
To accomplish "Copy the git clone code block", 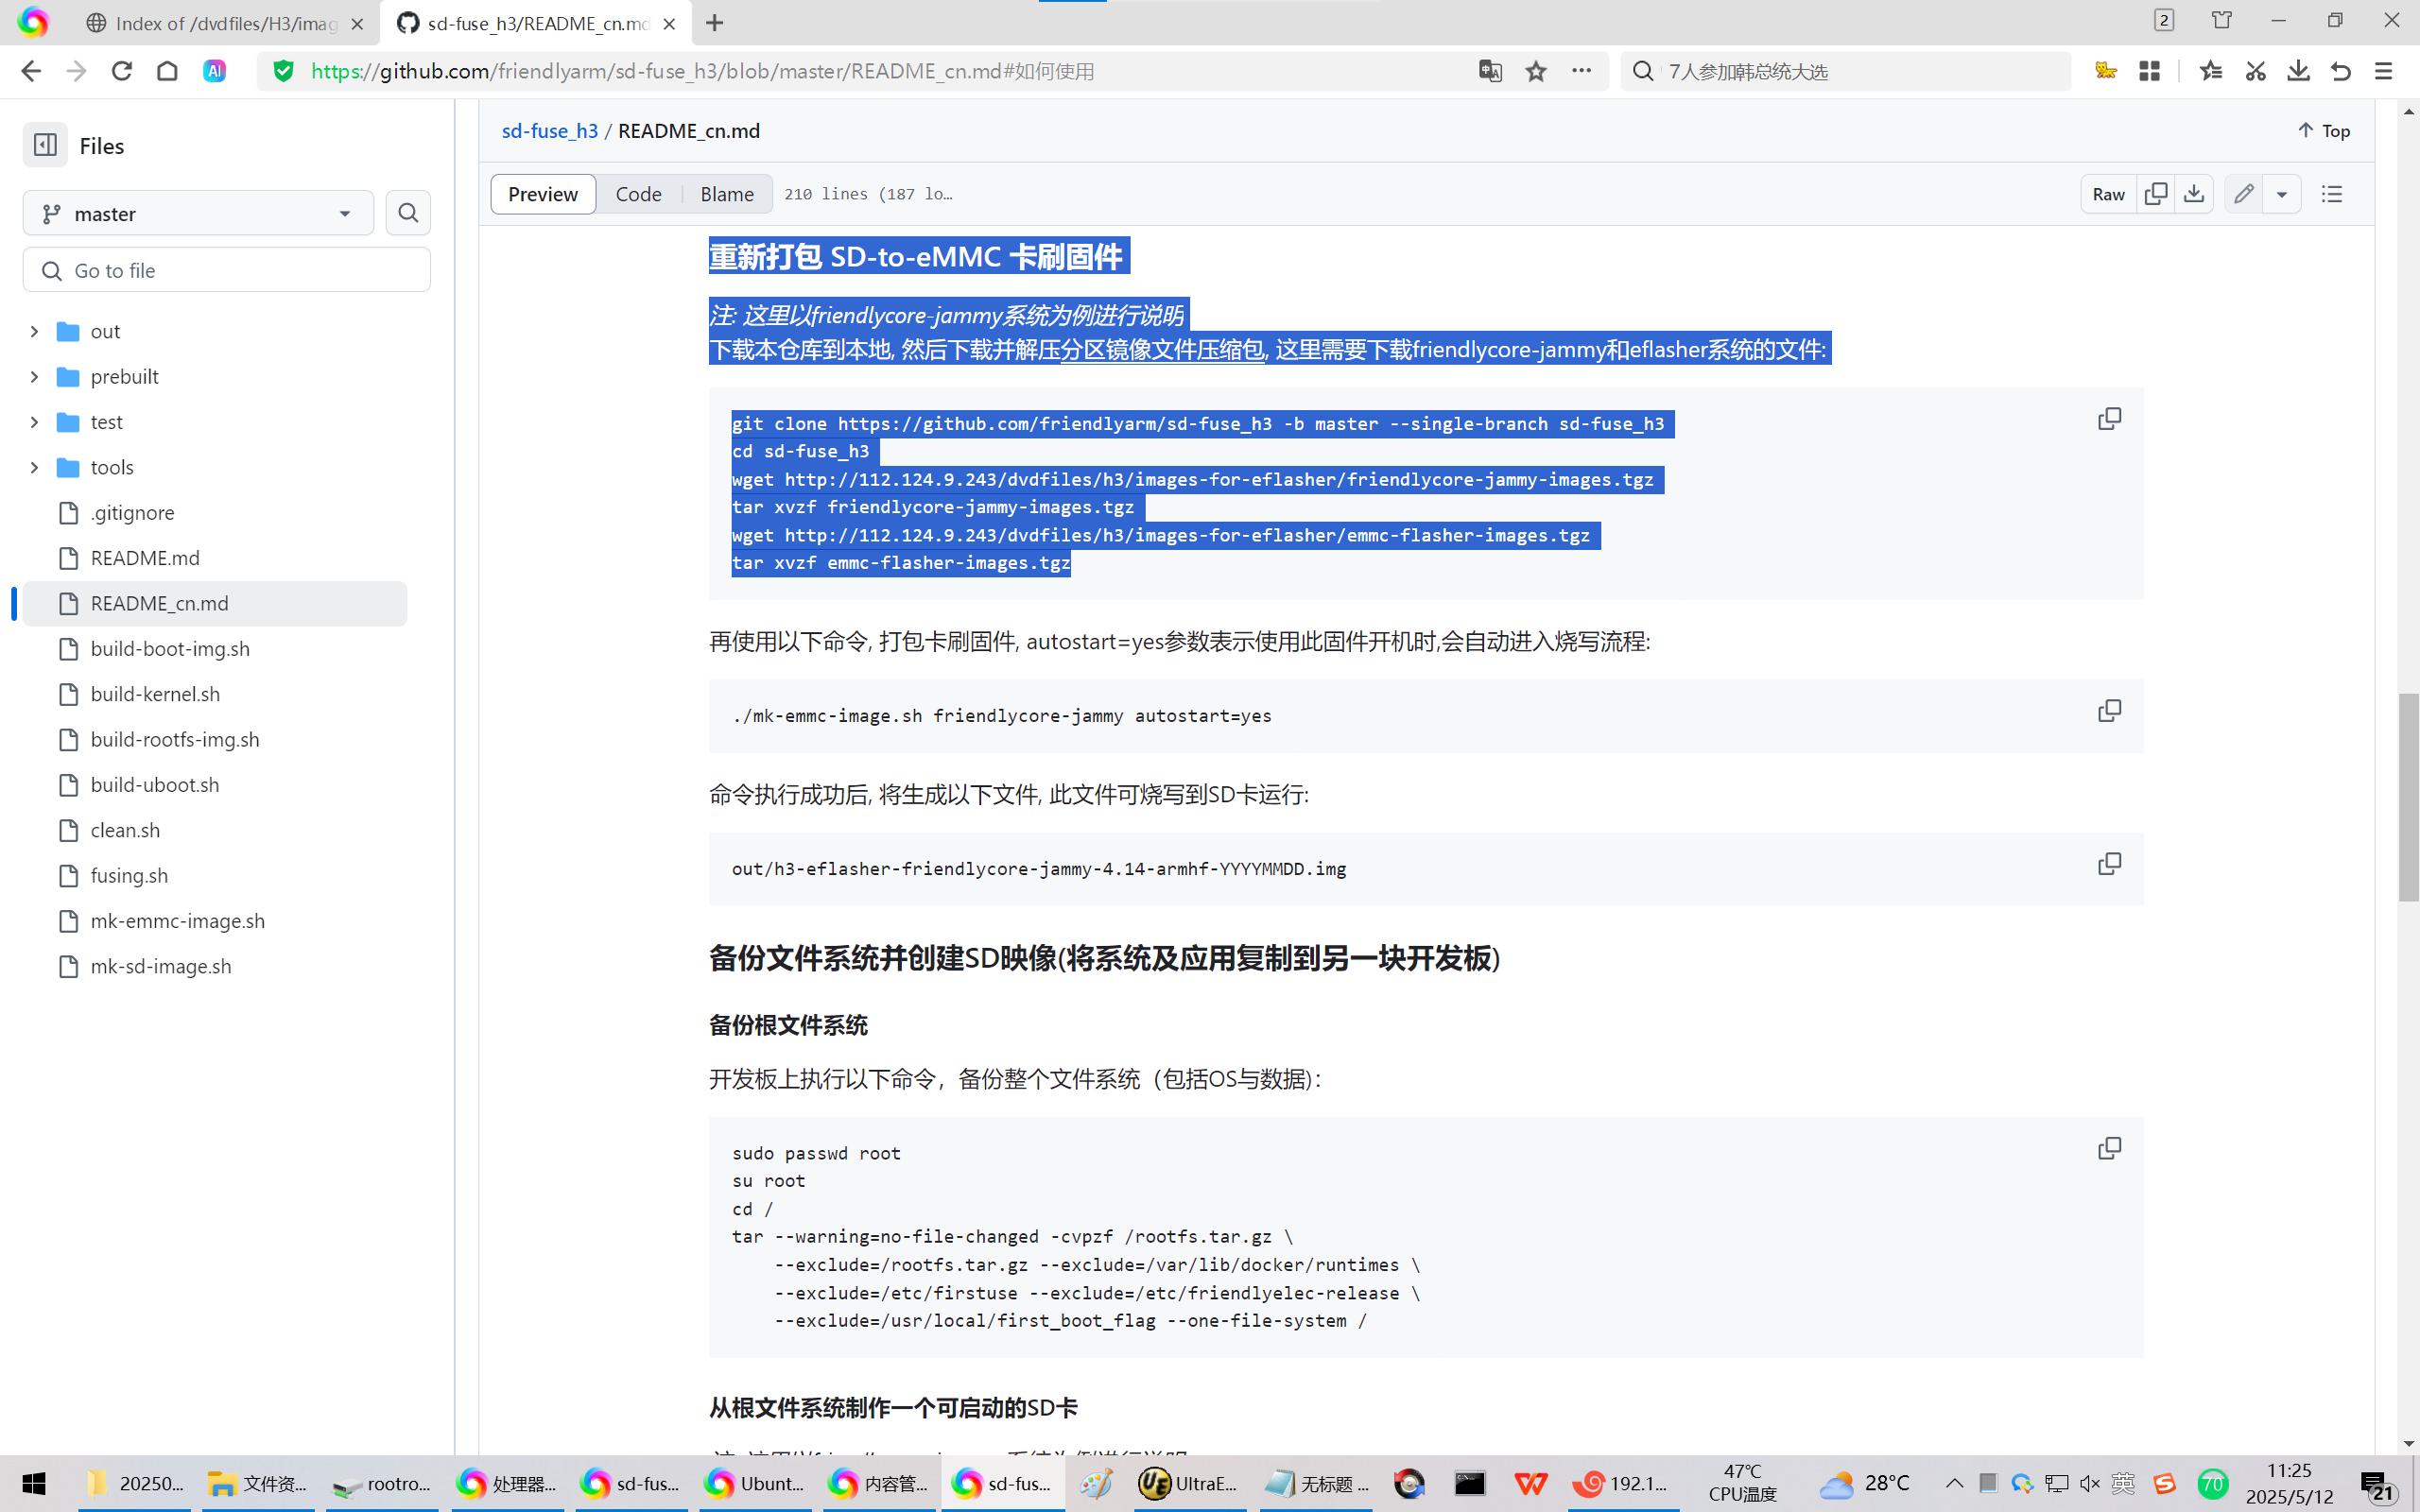I will pyautogui.click(x=2109, y=419).
